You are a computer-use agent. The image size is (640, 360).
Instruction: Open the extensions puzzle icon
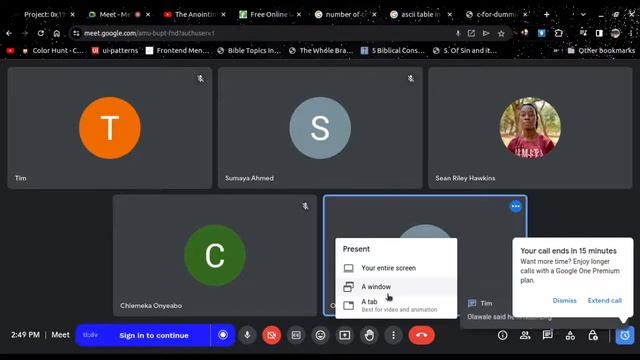(x=558, y=33)
